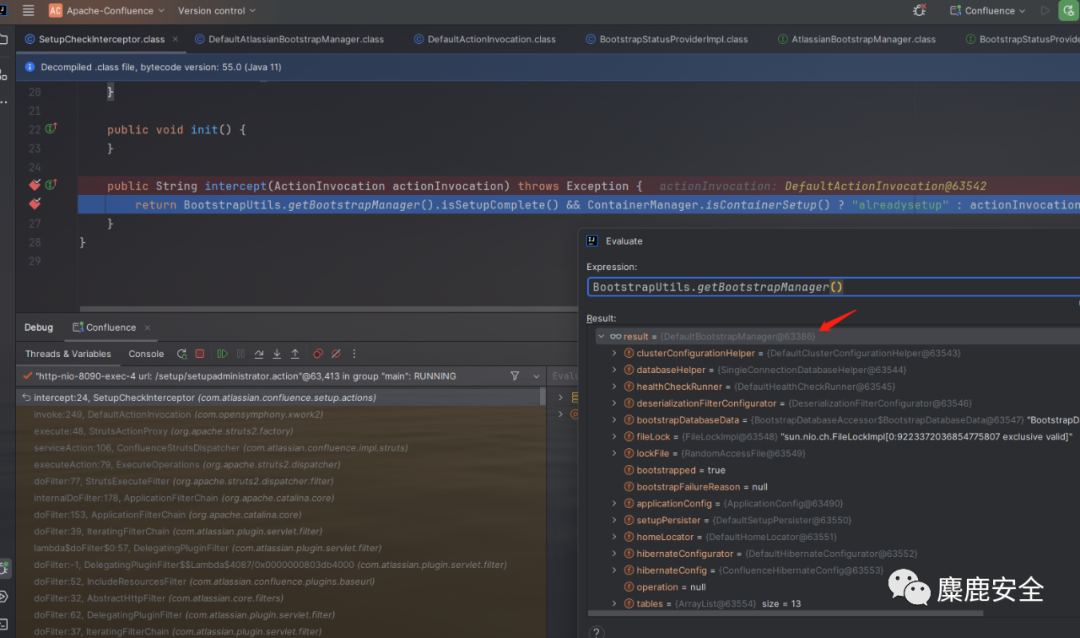Open the main hamburger menu
The width and height of the screenshot is (1080, 638).
pyautogui.click(x=28, y=10)
